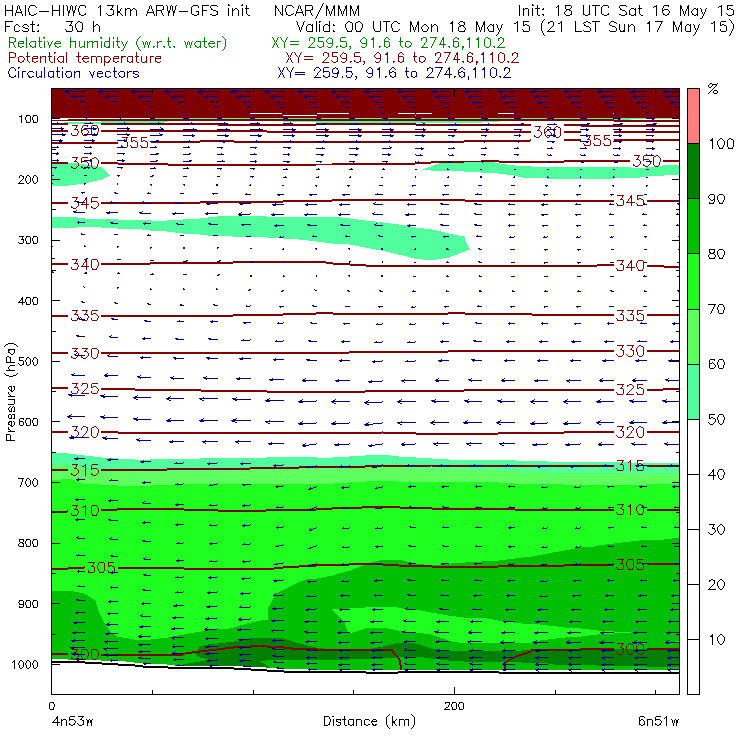The image size is (740, 740).
Task: Click the blue 'Circulation vectors' legend text
Action: pos(73,73)
